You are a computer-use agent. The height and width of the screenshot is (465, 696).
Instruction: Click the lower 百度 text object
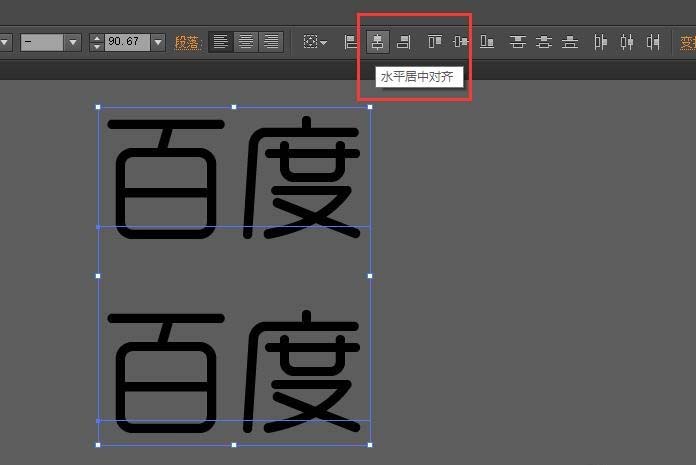point(234,372)
